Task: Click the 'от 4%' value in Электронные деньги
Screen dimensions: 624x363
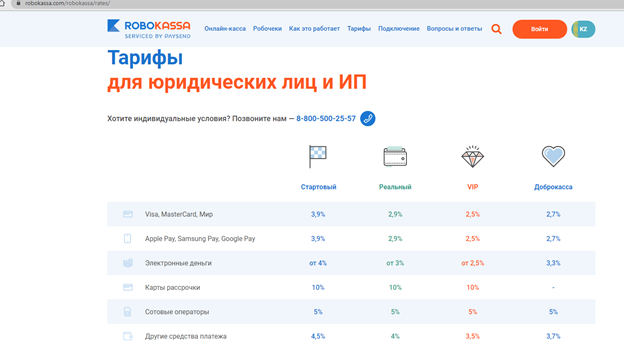Action: click(x=318, y=263)
